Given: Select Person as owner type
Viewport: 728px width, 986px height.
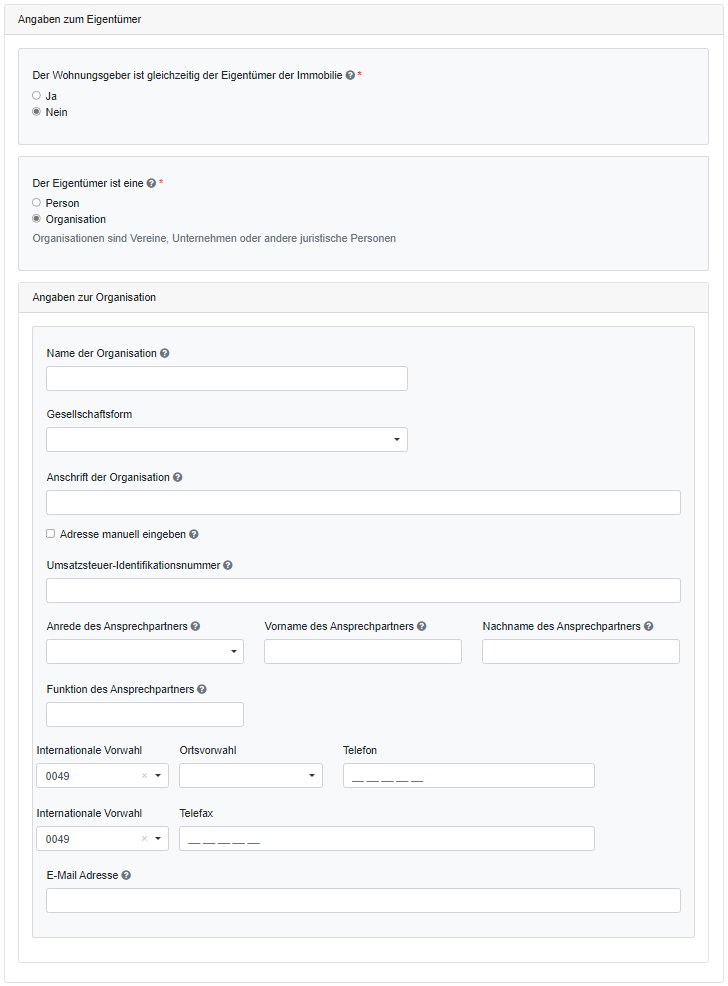Looking at the screenshot, I should click(37, 203).
